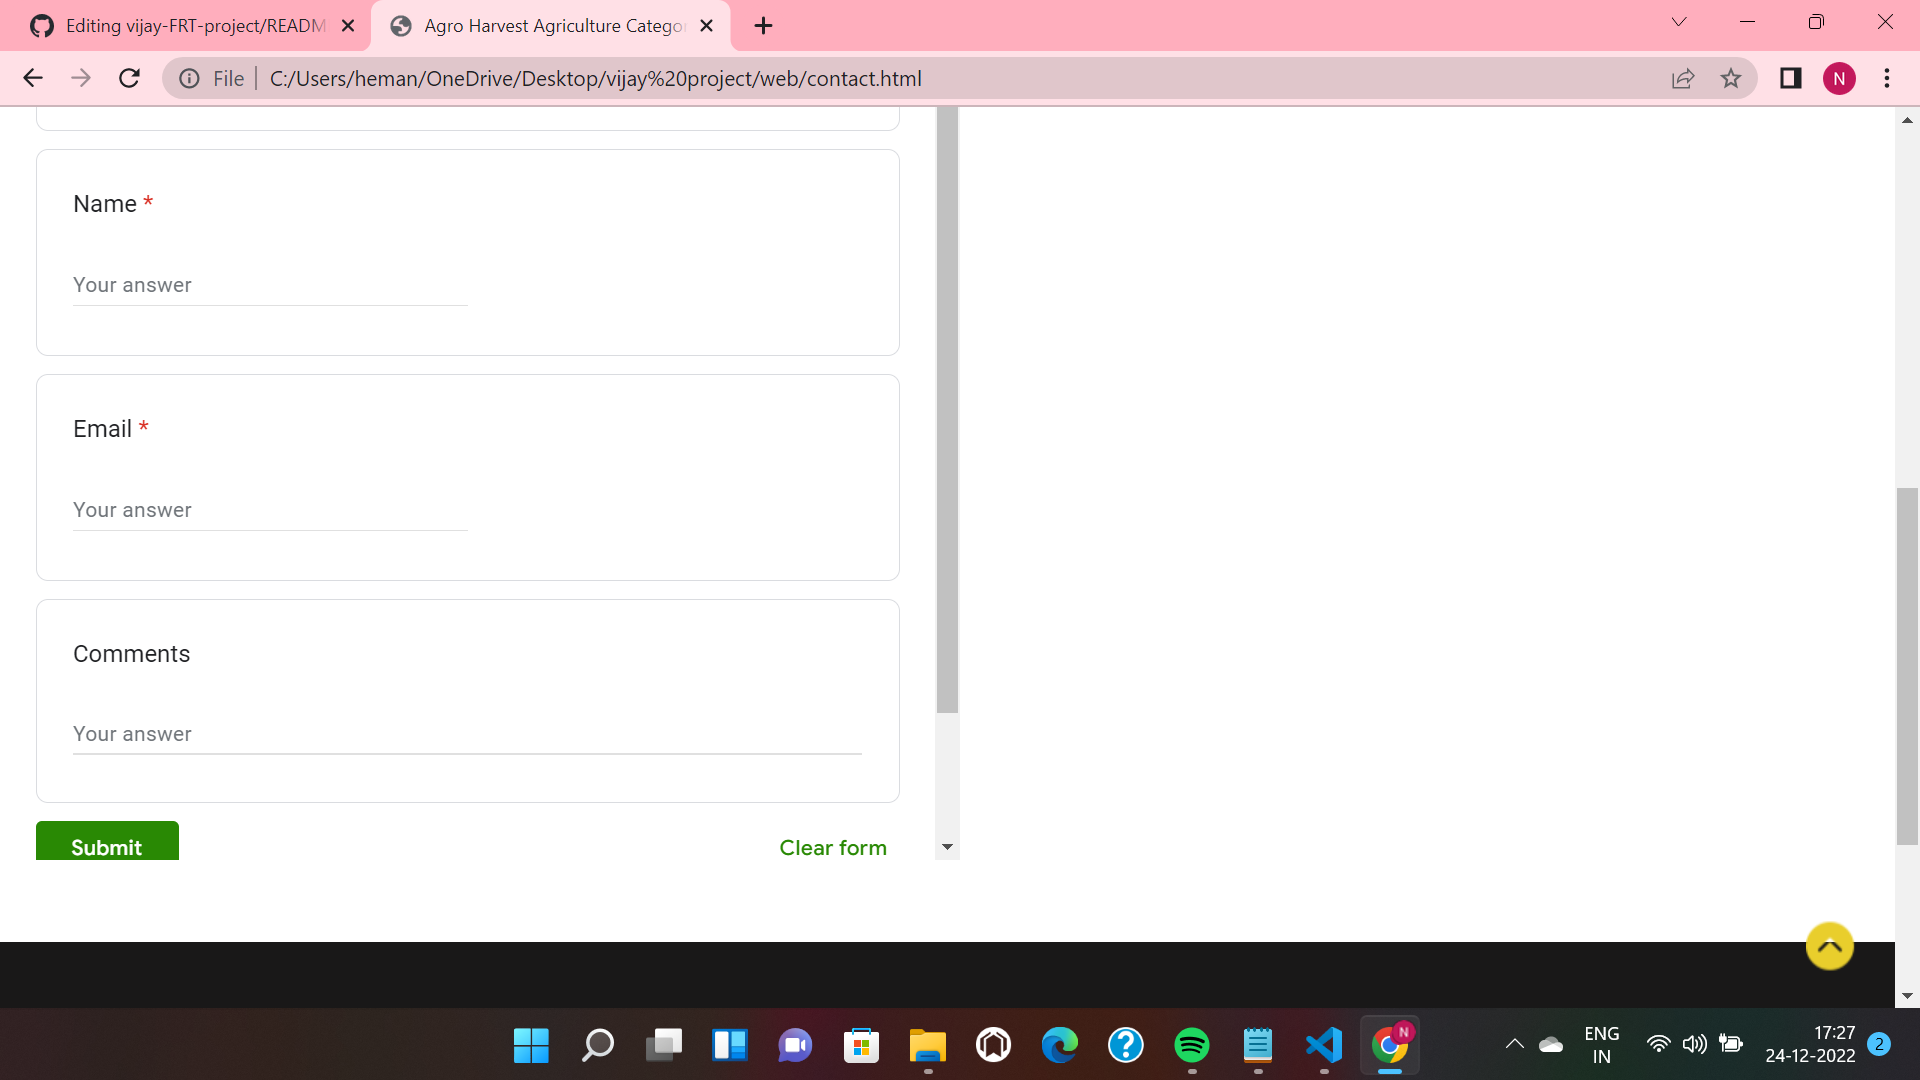Select the Agro Harvest Agriculture tab

pos(550,26)
